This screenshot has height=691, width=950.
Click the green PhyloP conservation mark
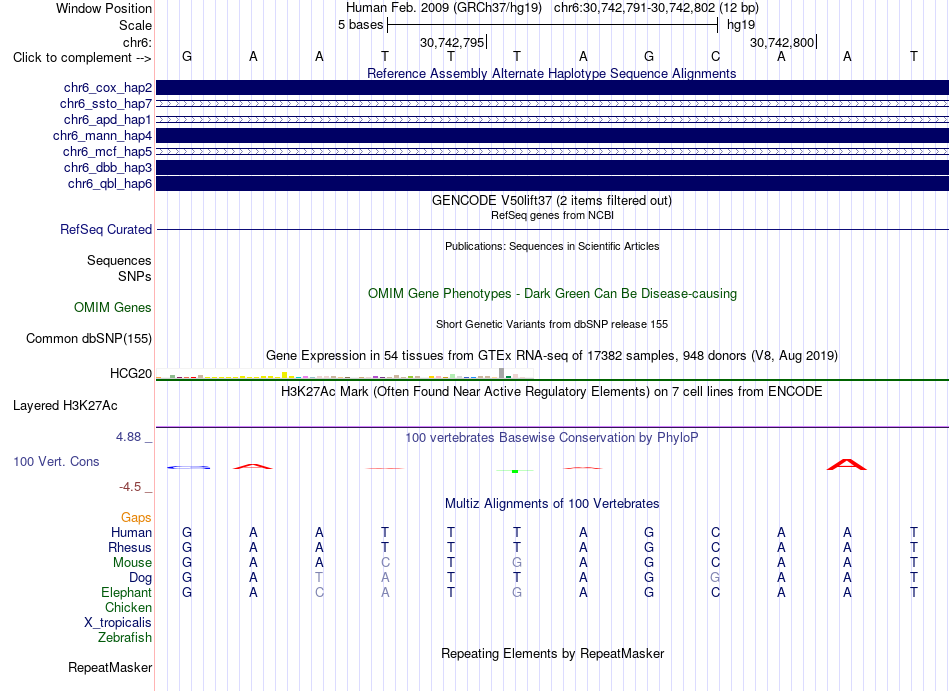coord(515,471)
